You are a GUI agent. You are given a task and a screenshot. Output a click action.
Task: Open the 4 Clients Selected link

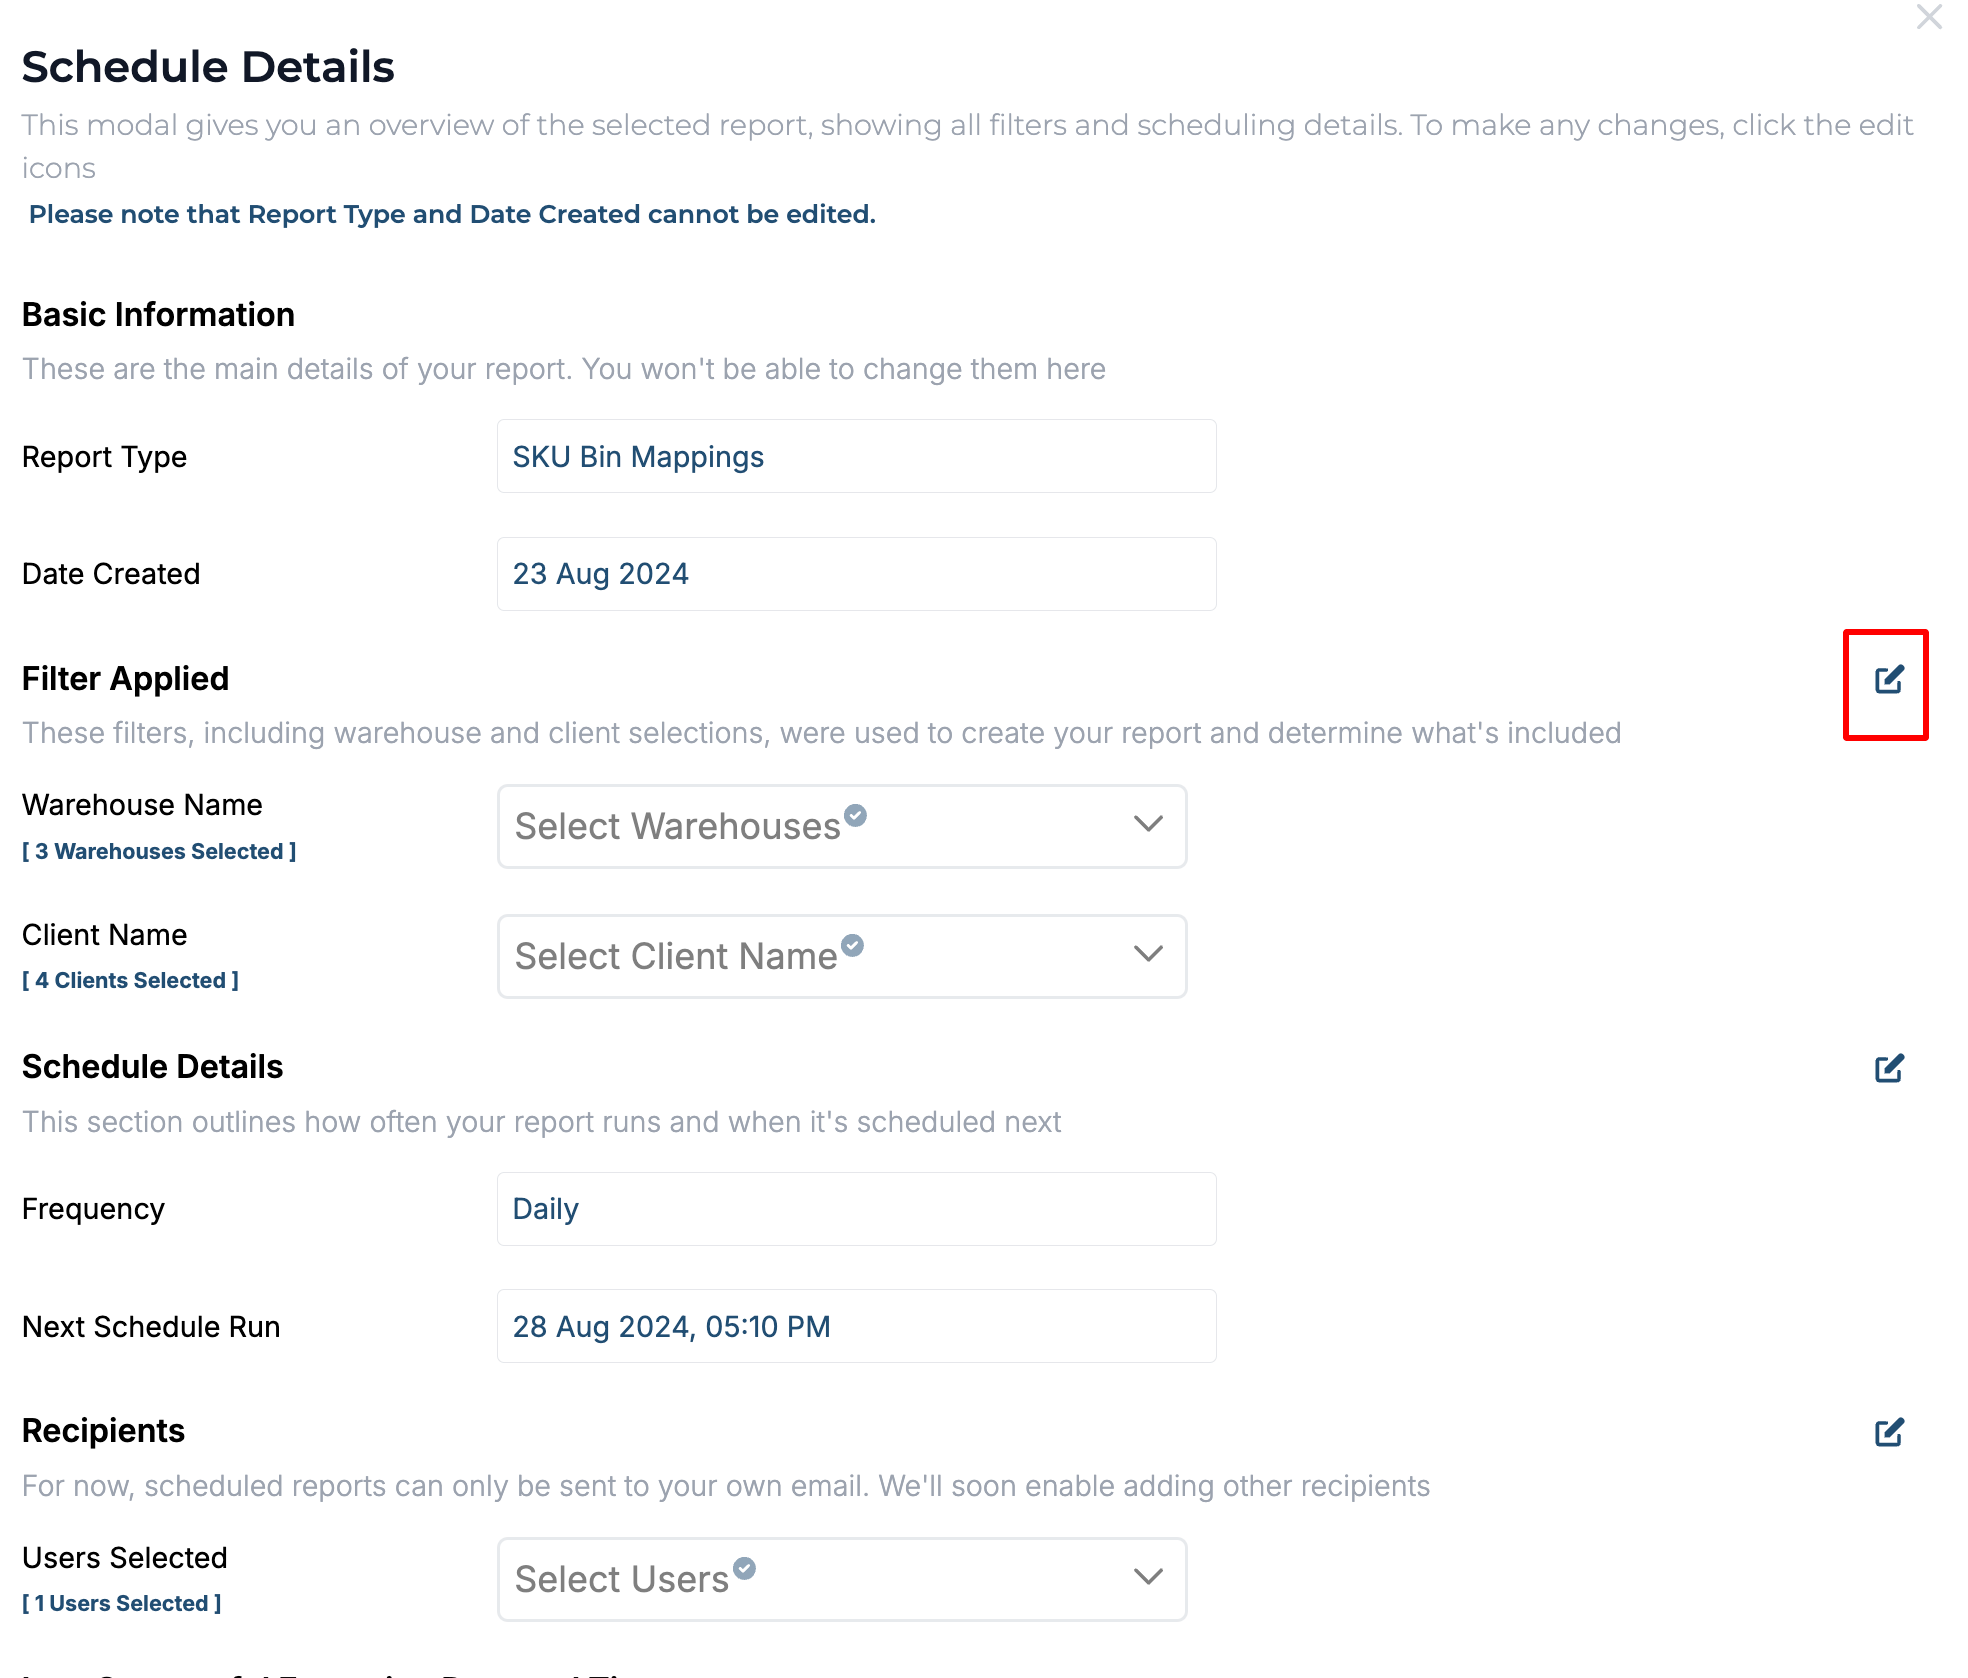point(131,980)
